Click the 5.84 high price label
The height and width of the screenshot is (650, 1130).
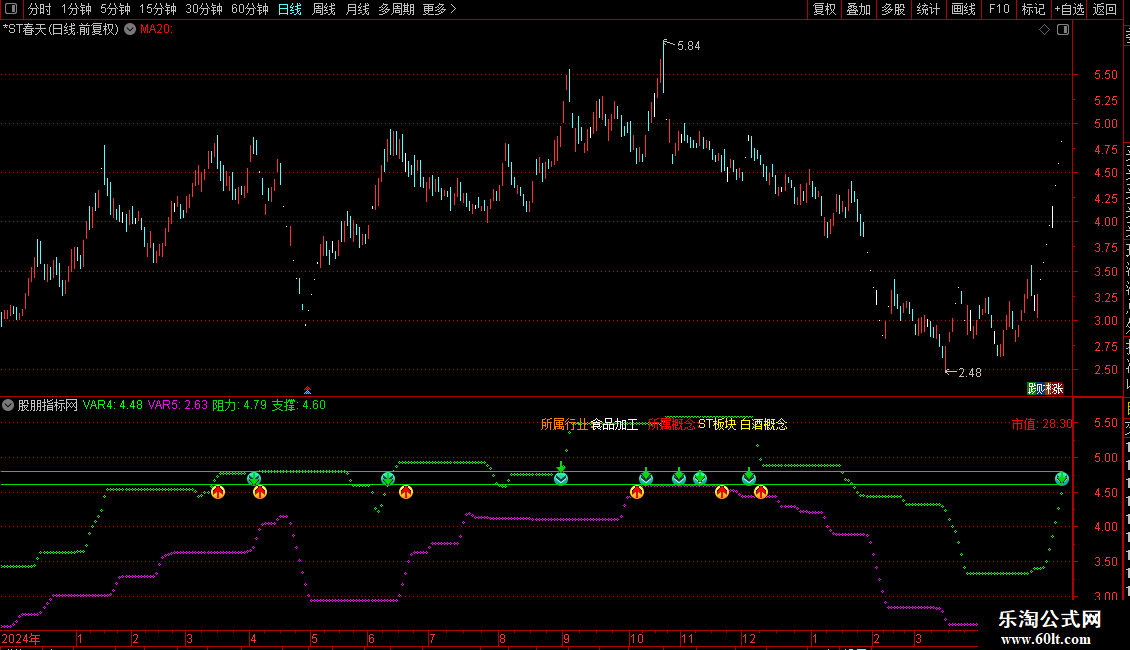coord(688,46)
